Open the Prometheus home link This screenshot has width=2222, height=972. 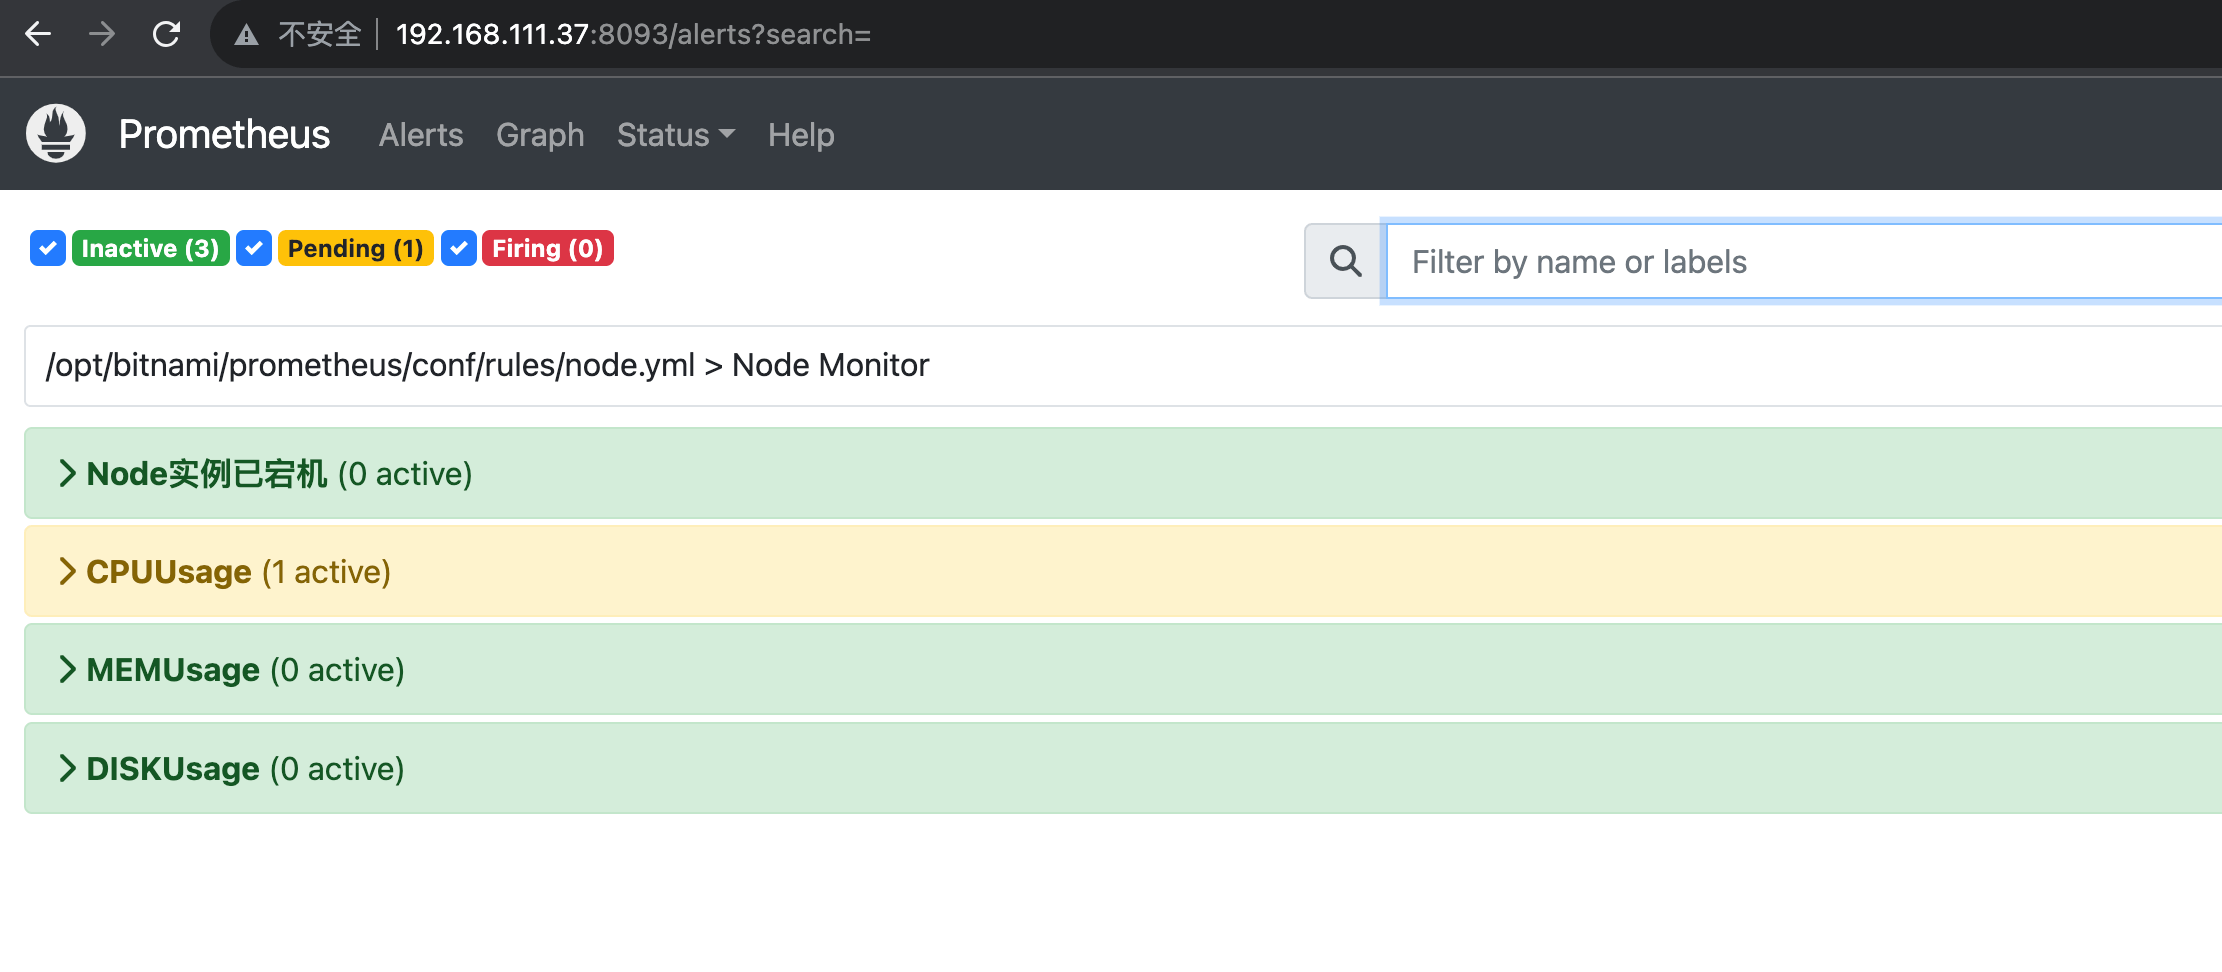pyautogui.click(x=224, y=134)
